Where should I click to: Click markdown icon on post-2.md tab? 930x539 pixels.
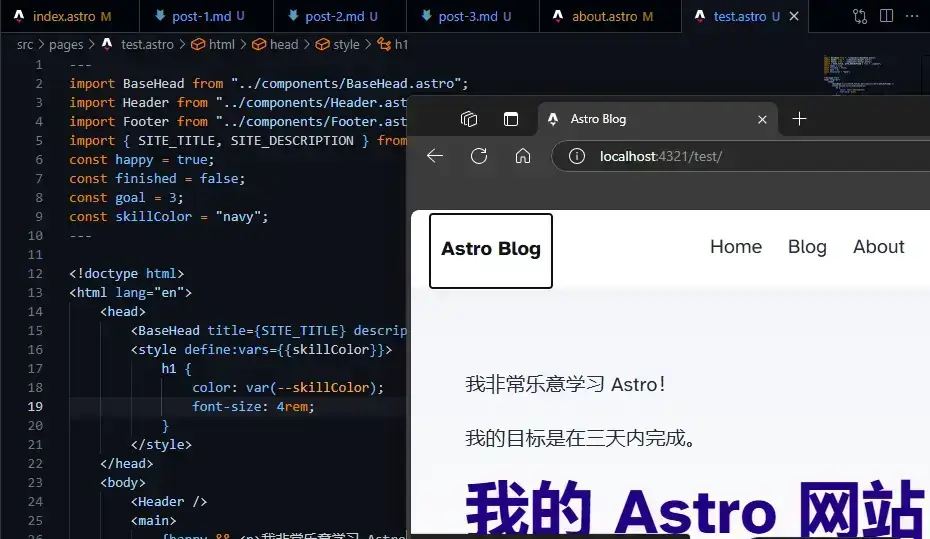[293, 16]
